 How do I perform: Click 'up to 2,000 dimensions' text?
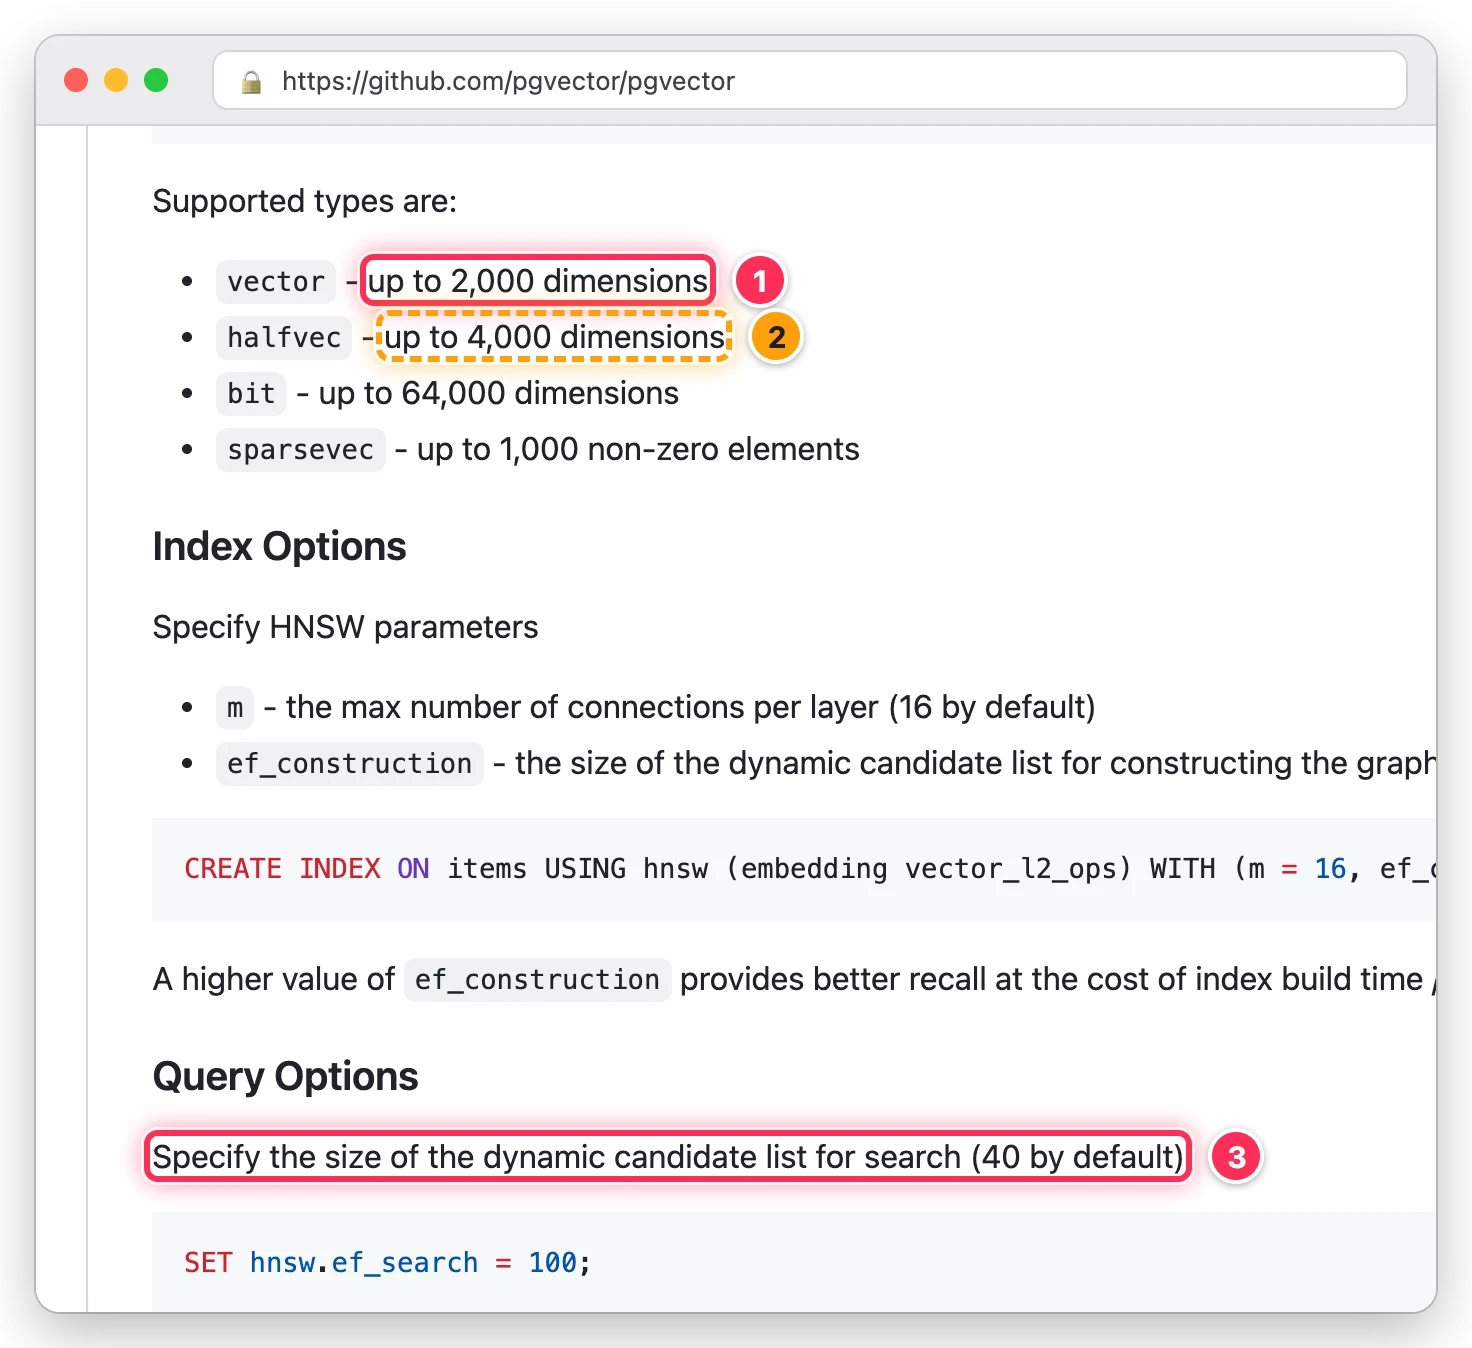click(538, 281)
